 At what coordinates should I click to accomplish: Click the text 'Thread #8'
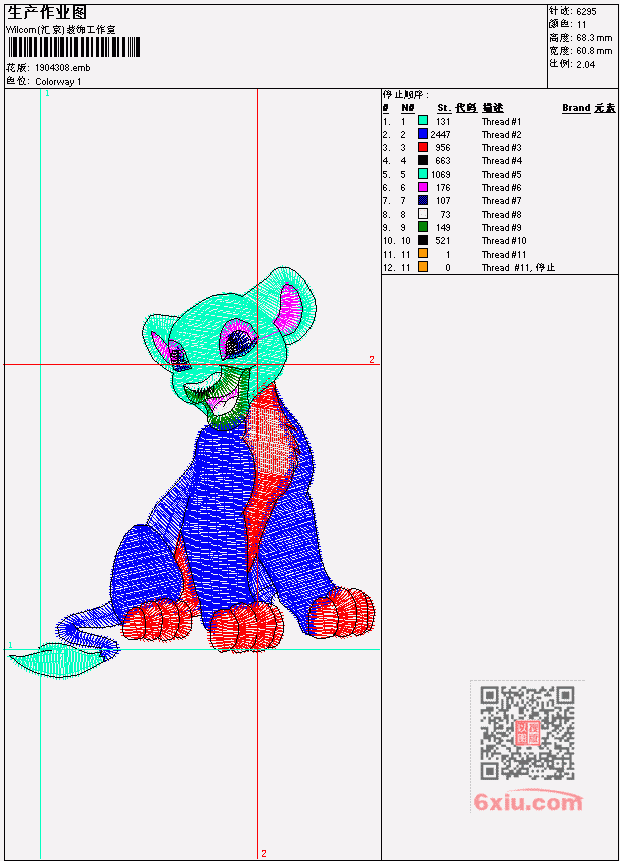(x=501, y=215)
